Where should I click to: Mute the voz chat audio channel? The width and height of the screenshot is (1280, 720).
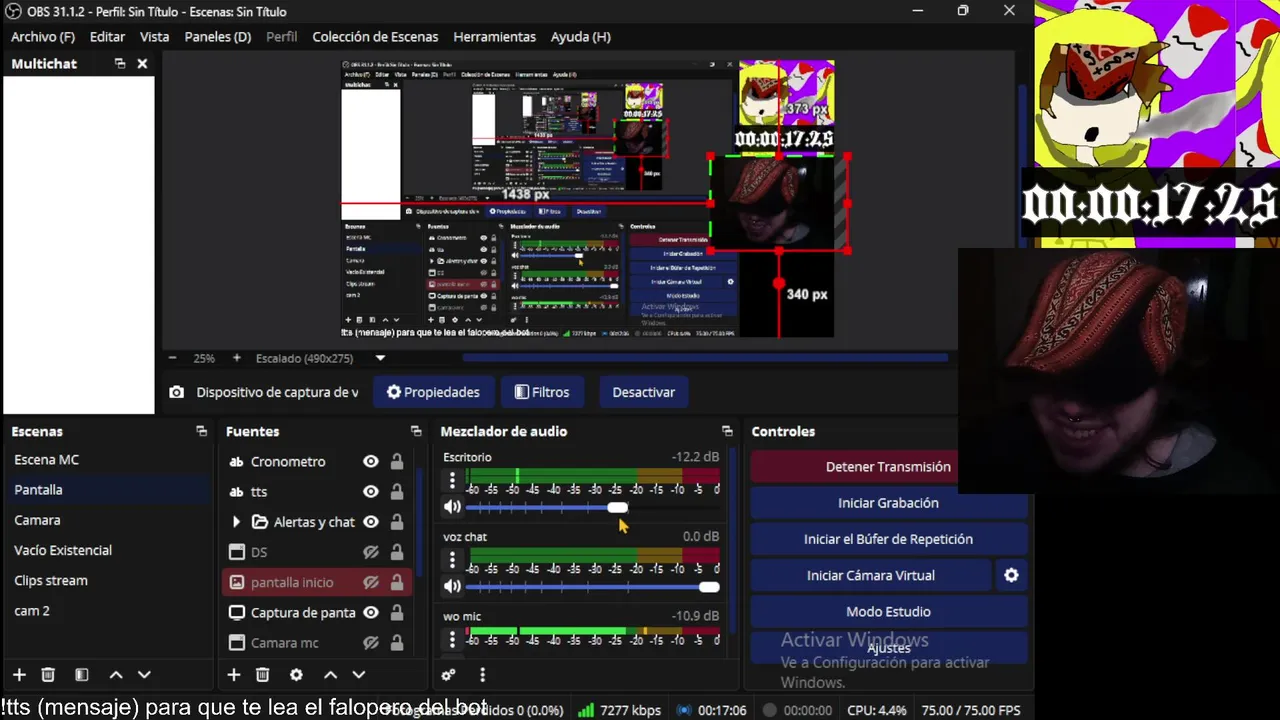pos(452,586)
